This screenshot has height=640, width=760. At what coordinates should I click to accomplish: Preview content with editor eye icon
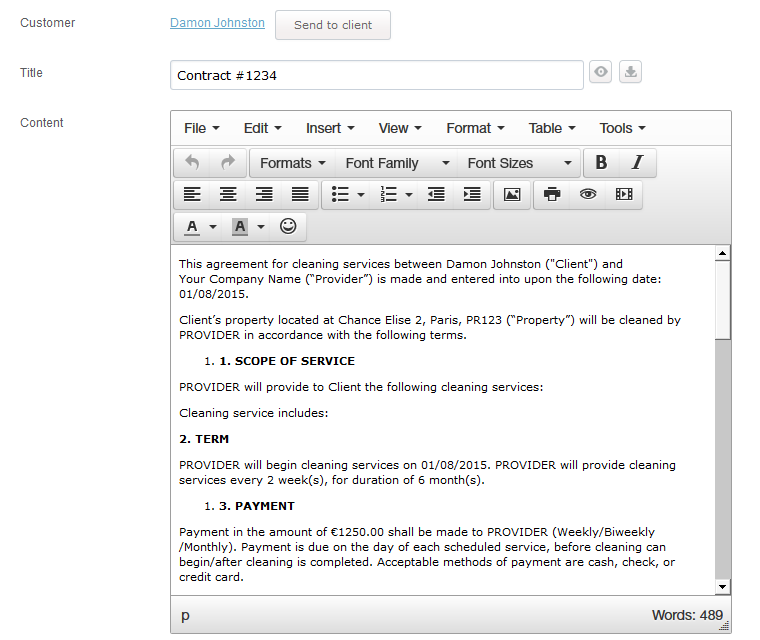[588, 194]
